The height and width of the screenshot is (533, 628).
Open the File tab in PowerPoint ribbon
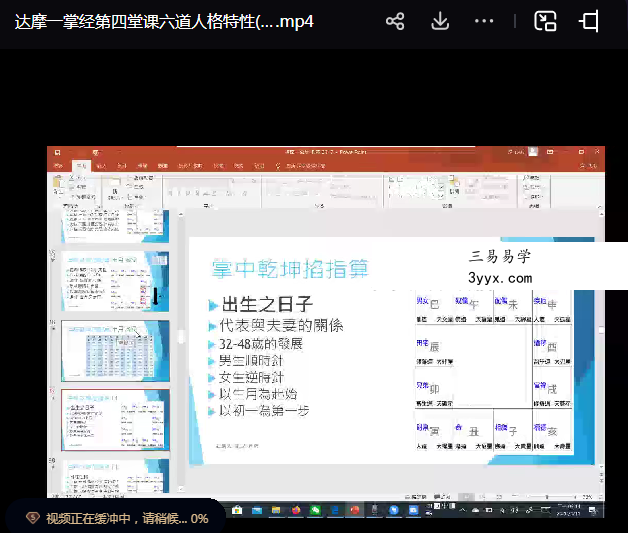pos(58,166)
